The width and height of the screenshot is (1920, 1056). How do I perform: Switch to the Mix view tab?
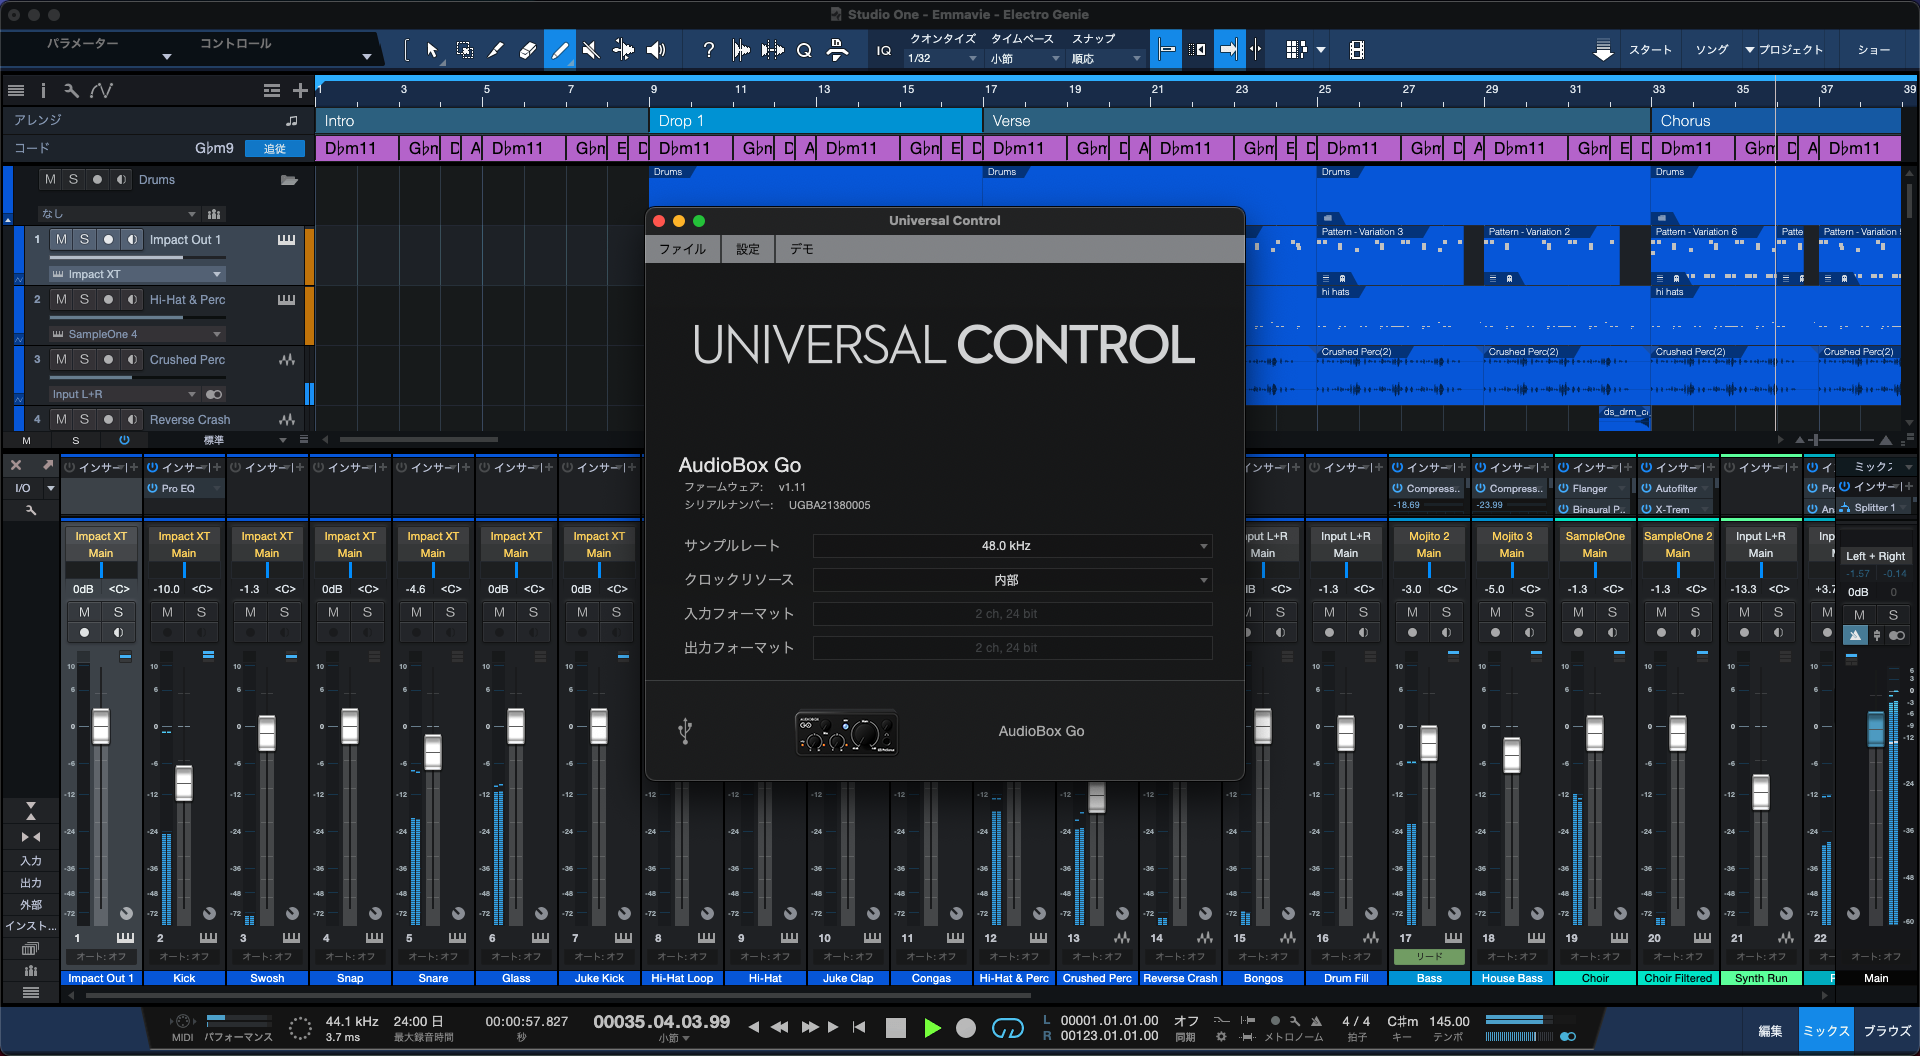coord(1826,1031)
